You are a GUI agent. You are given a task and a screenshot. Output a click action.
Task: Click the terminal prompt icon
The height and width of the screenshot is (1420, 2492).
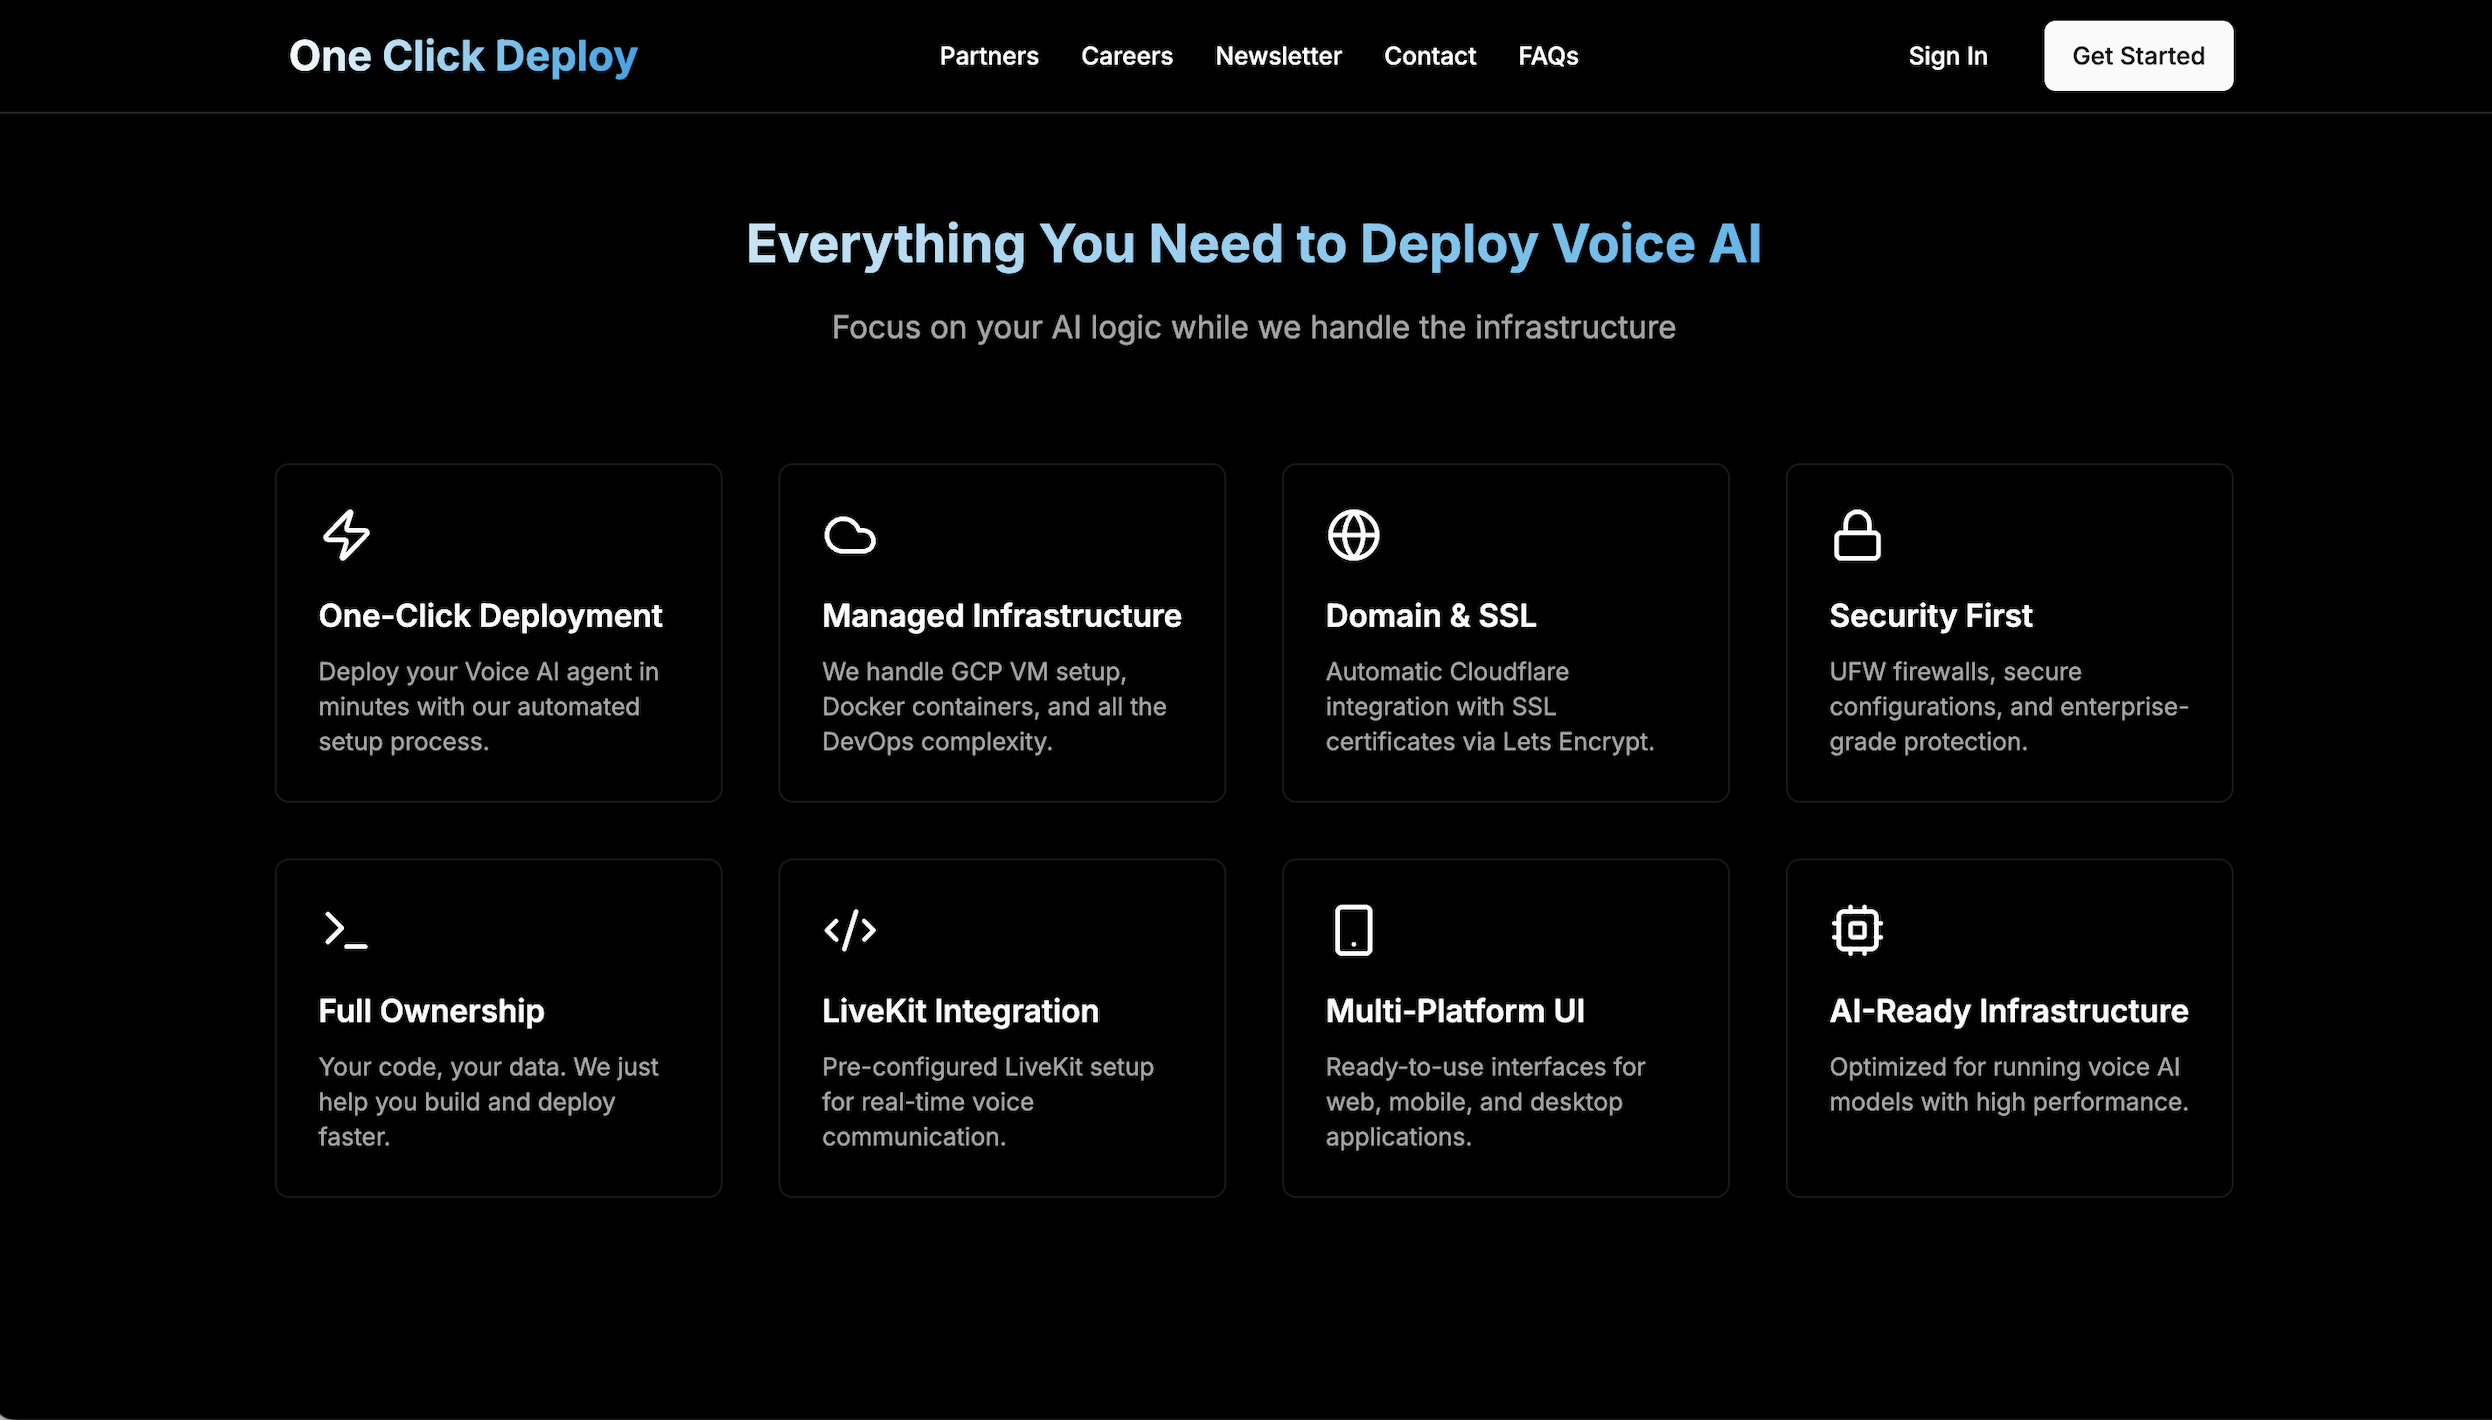346,930
